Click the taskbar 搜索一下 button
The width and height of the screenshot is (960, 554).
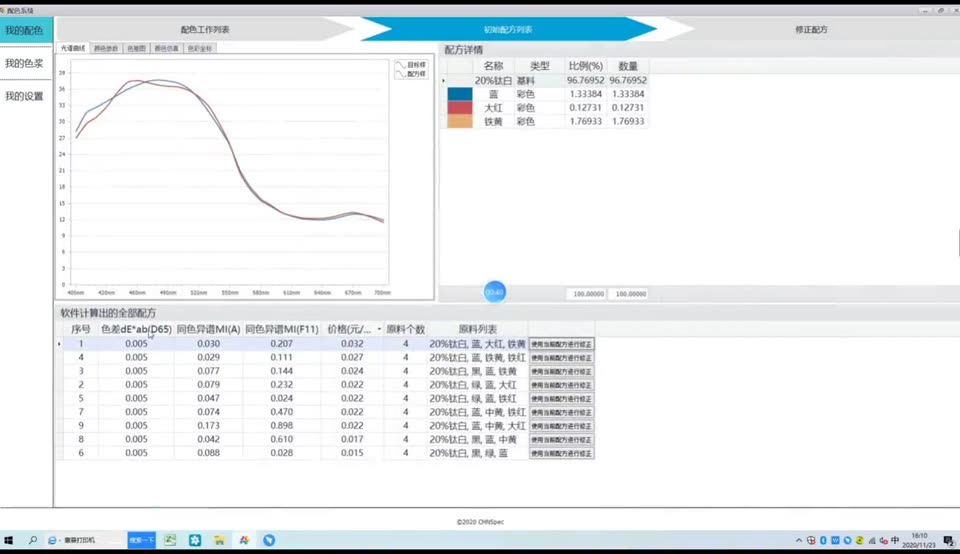[141, 540]
